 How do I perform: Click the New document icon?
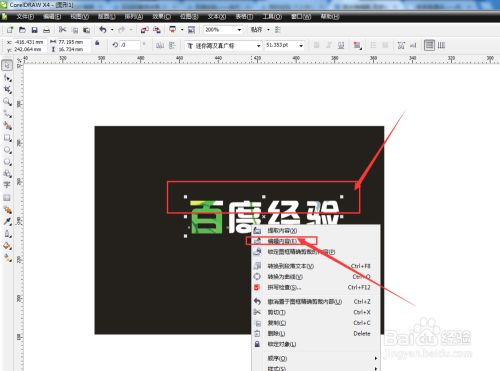click(x=10, y=30)
